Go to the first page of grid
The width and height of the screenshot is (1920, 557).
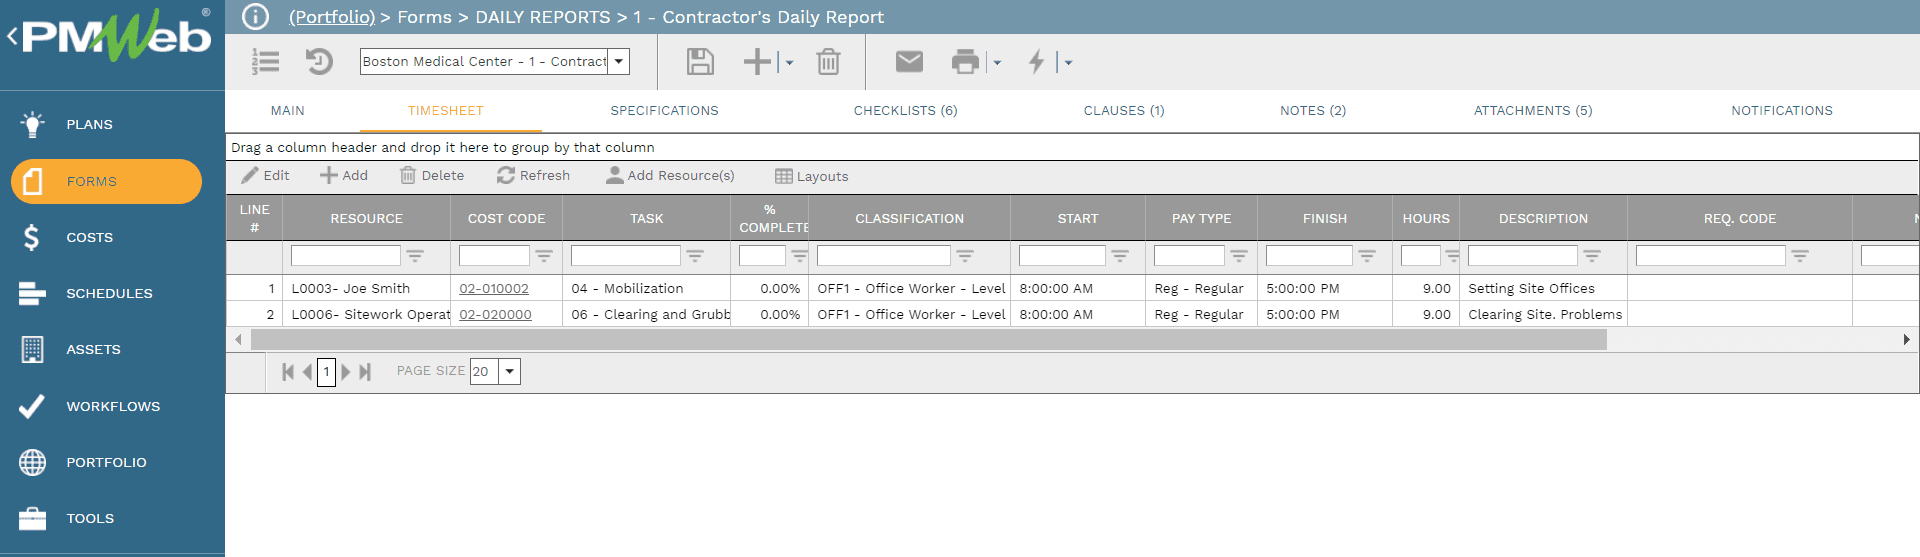tap(288, 372)
